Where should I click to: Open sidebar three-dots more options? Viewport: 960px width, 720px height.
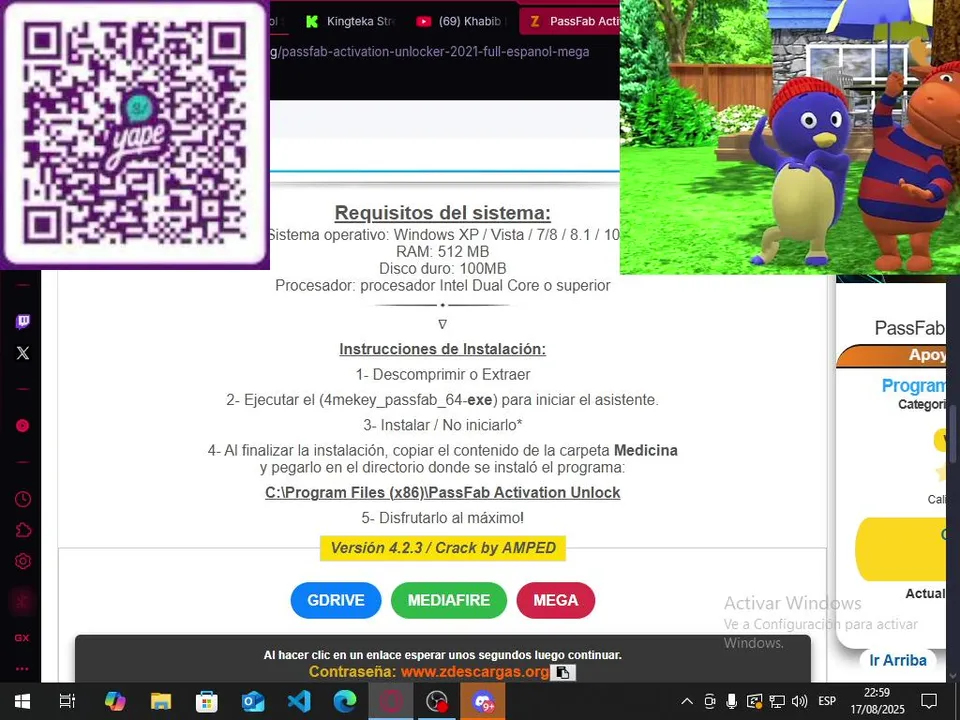tap(22, 669)
